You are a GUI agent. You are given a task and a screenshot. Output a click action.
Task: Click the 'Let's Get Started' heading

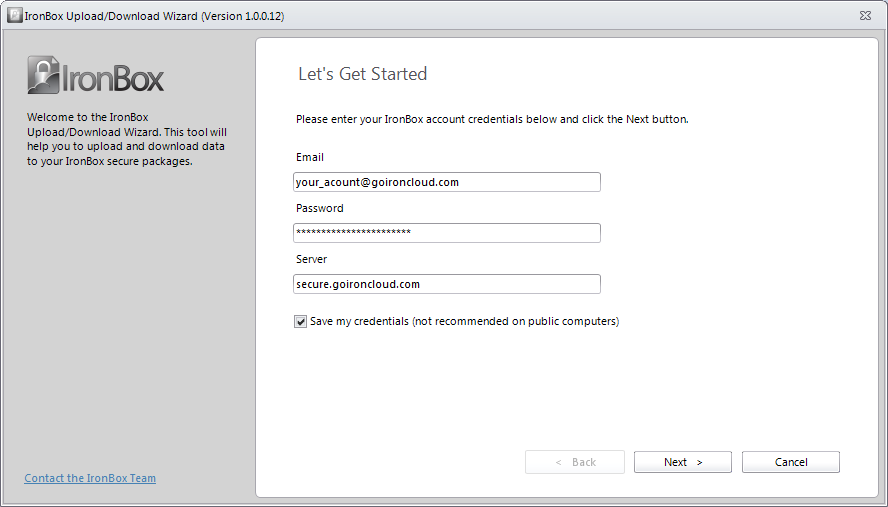coord(362,74)
